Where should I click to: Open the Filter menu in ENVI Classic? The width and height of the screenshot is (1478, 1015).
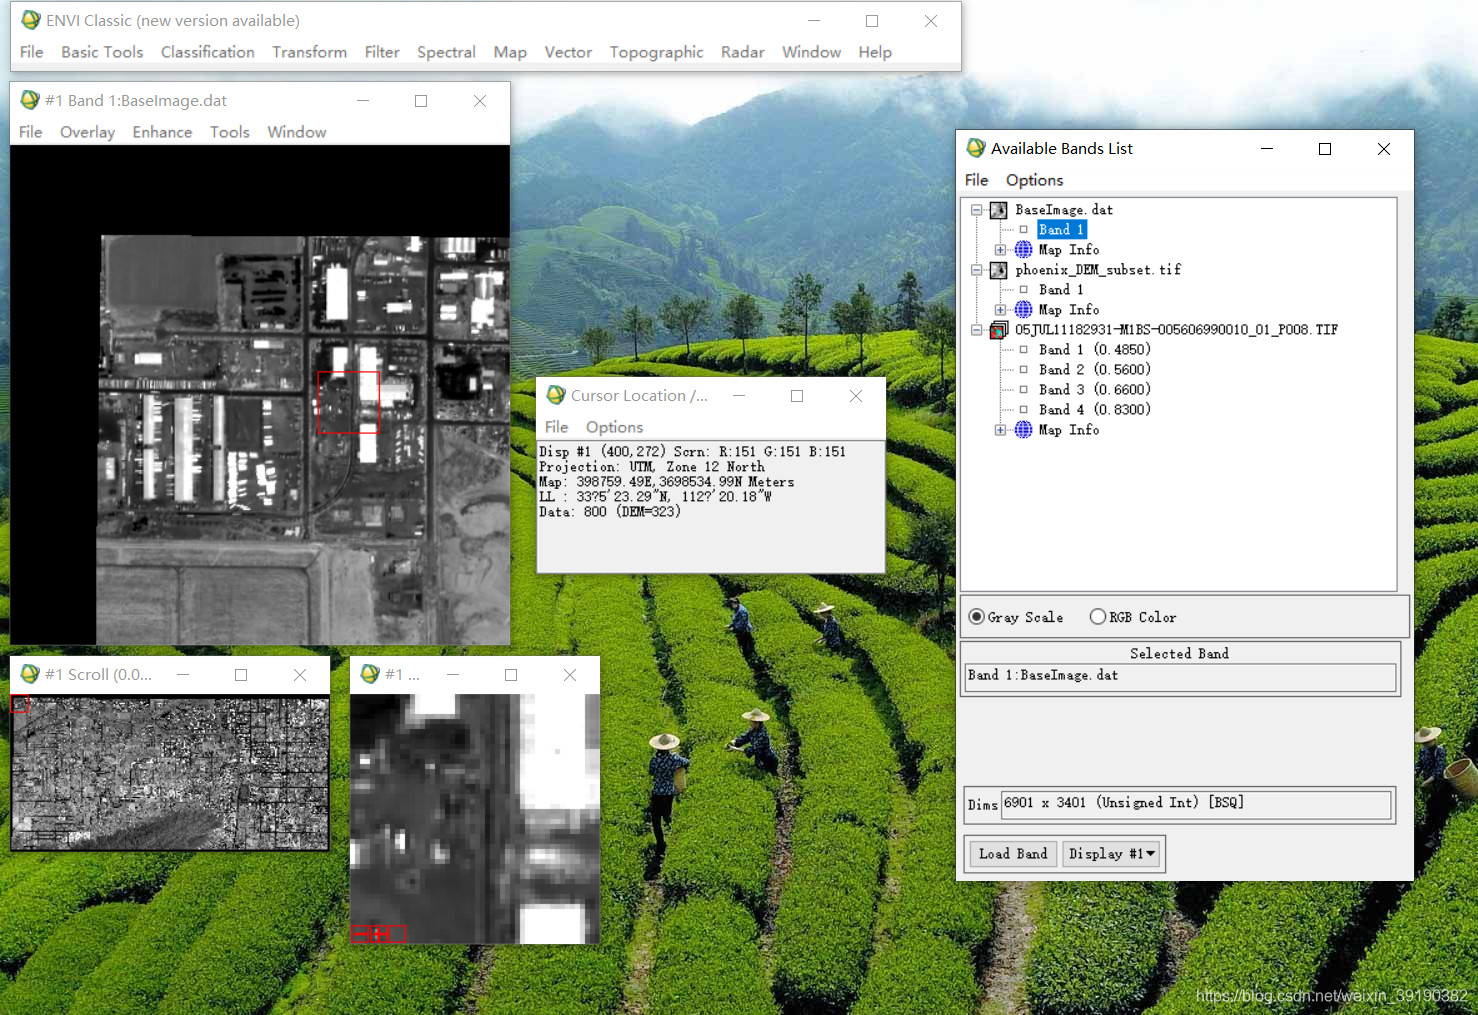[382, 52]
